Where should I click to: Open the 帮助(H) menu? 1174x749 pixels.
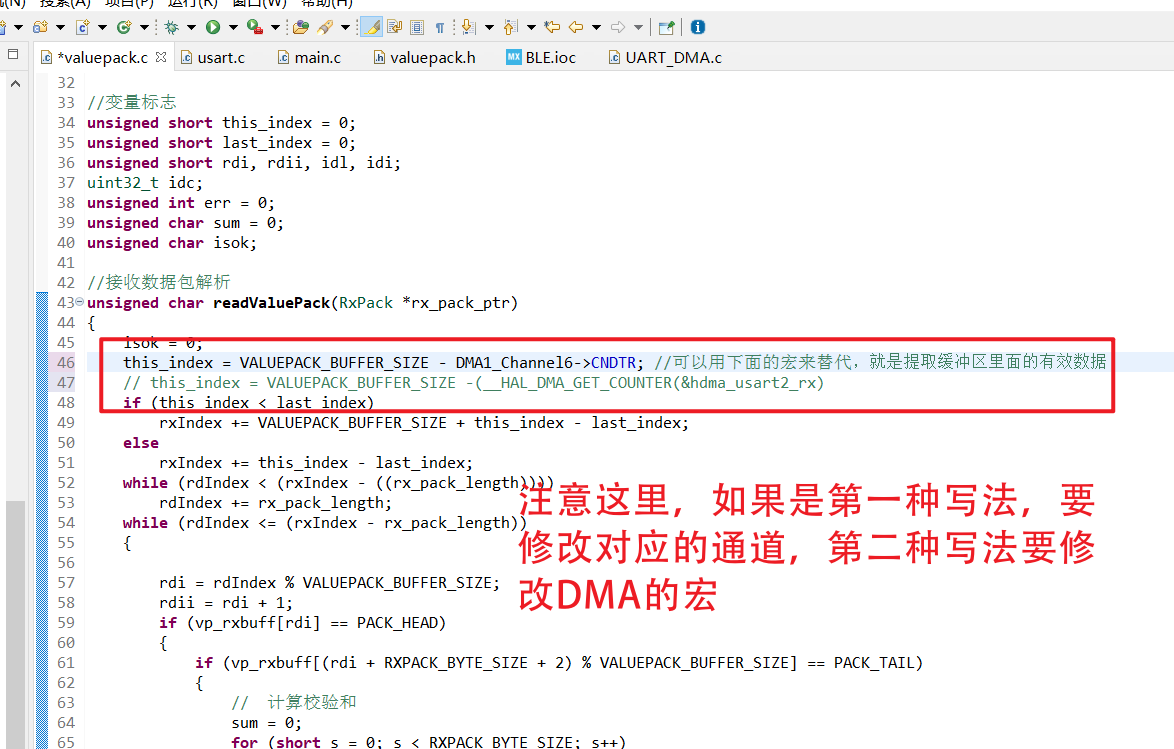point(326,3)
